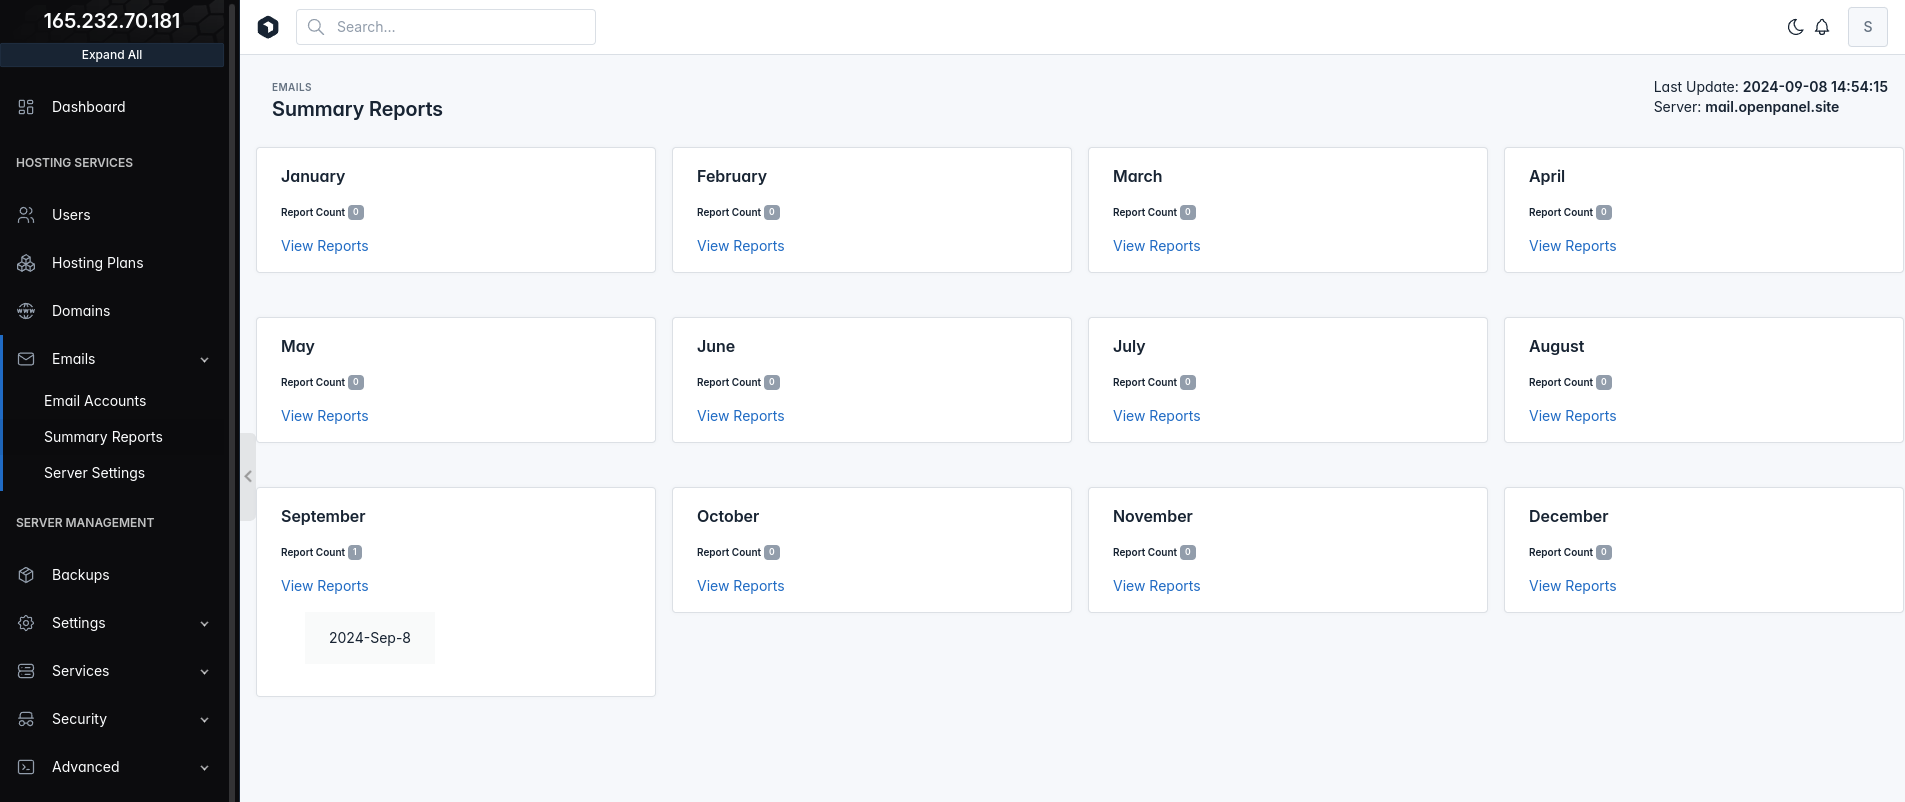Expand the Advanced submenu chevron
1905x802 pixels.
(x=204, y=768)
